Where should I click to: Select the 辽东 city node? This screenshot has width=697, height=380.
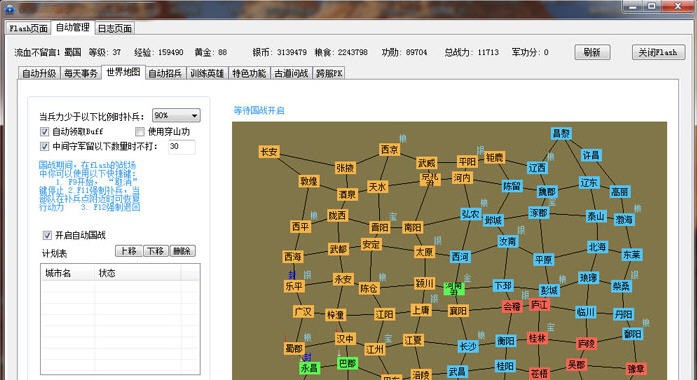589,182
